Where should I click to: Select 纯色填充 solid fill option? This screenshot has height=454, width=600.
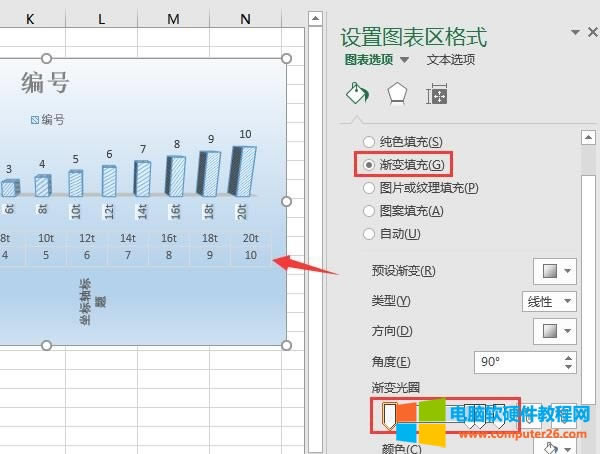[370, 143]
